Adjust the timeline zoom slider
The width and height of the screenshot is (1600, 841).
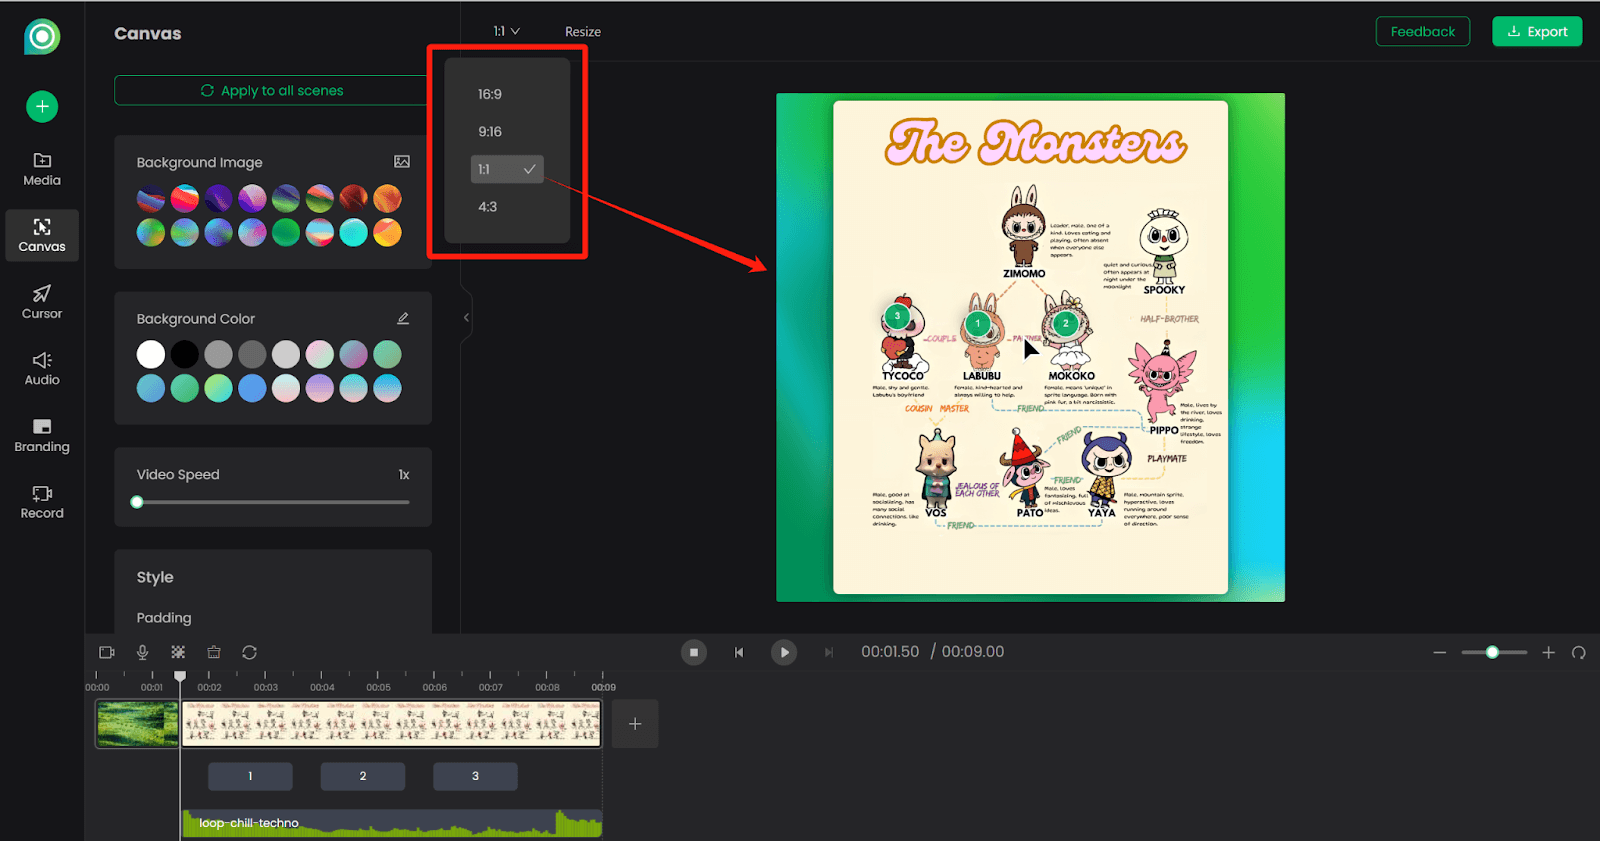pos(1492,652)
